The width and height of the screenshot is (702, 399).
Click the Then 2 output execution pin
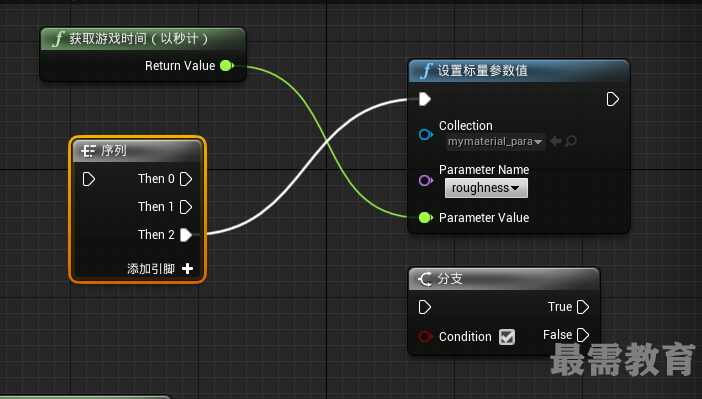point(186,235)
